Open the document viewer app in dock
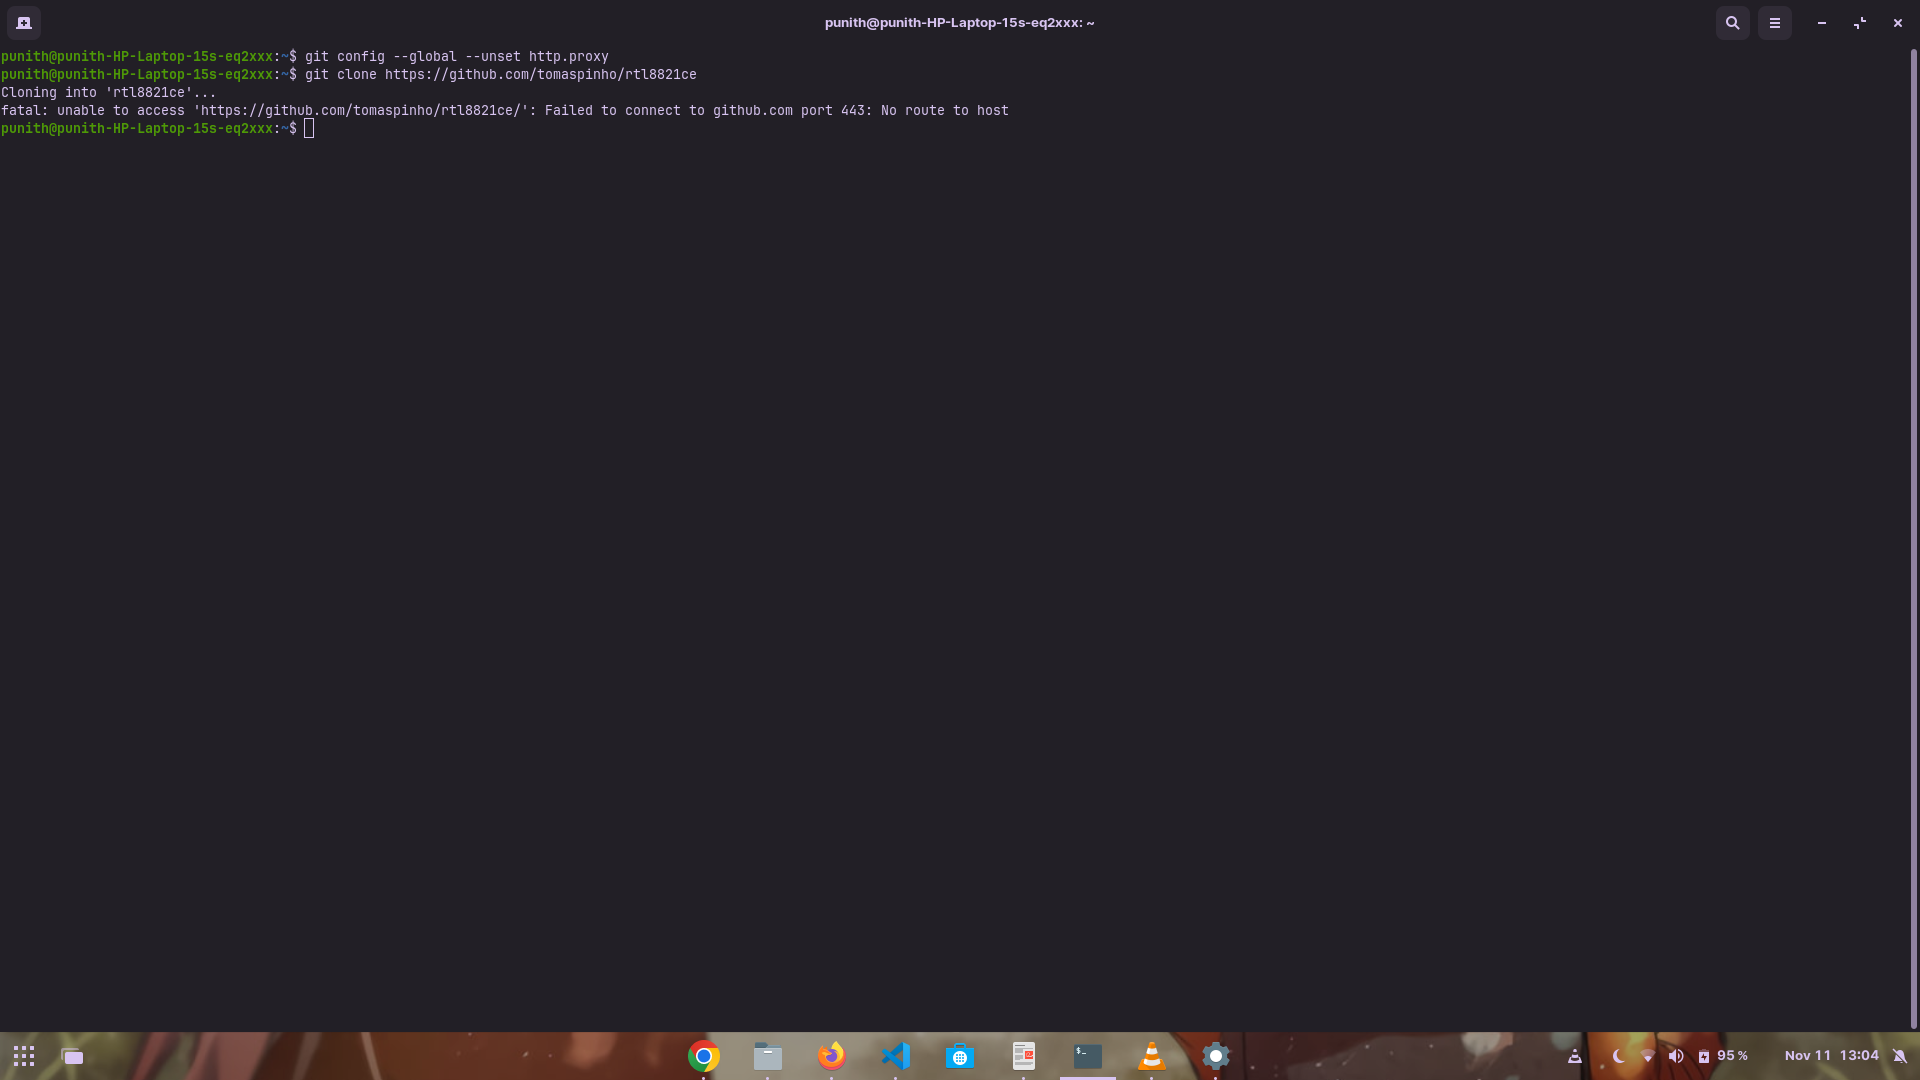This screenshot has height=1080, width=1920. [x=1024, y=1056]
